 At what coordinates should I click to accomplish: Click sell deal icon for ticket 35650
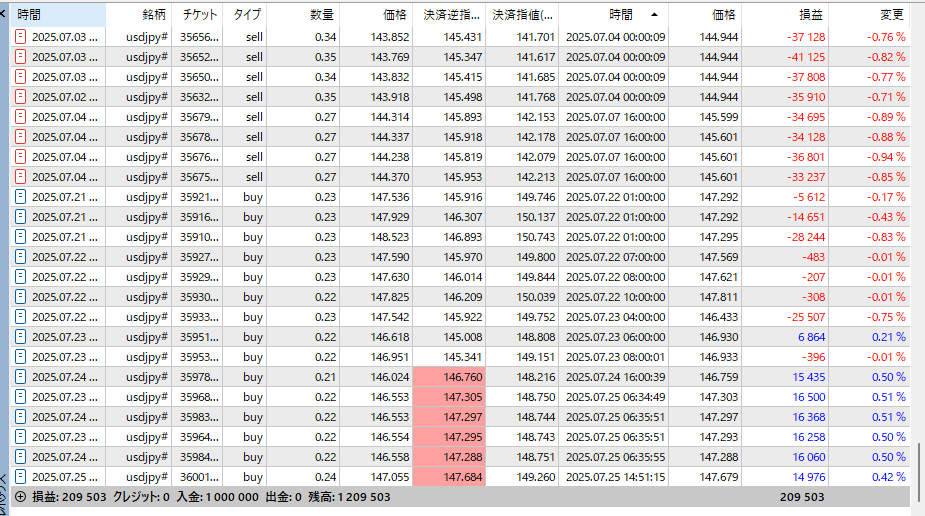click(20, 77)
